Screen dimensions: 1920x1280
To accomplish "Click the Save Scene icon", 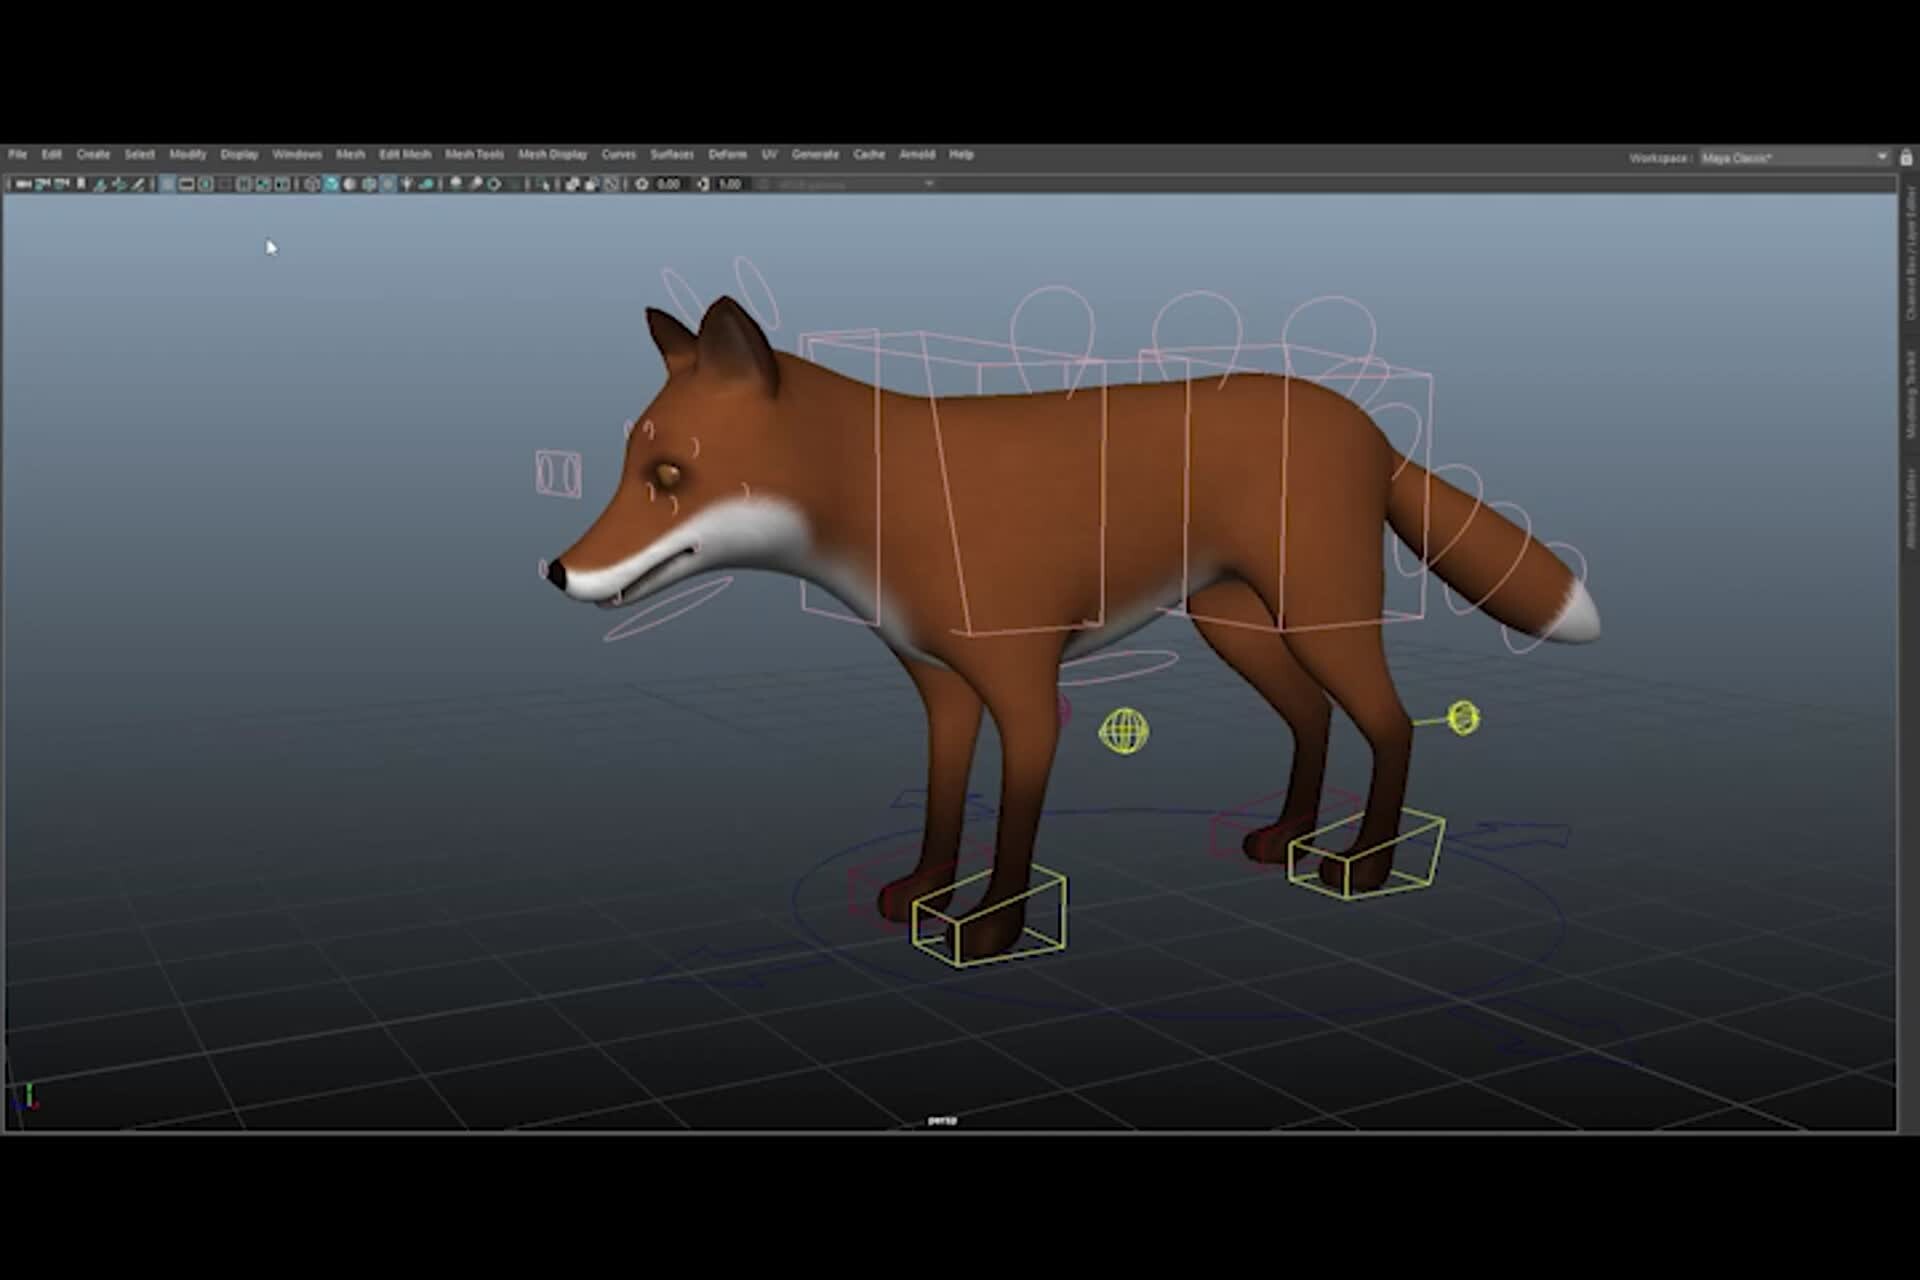I will pos(60,185).
